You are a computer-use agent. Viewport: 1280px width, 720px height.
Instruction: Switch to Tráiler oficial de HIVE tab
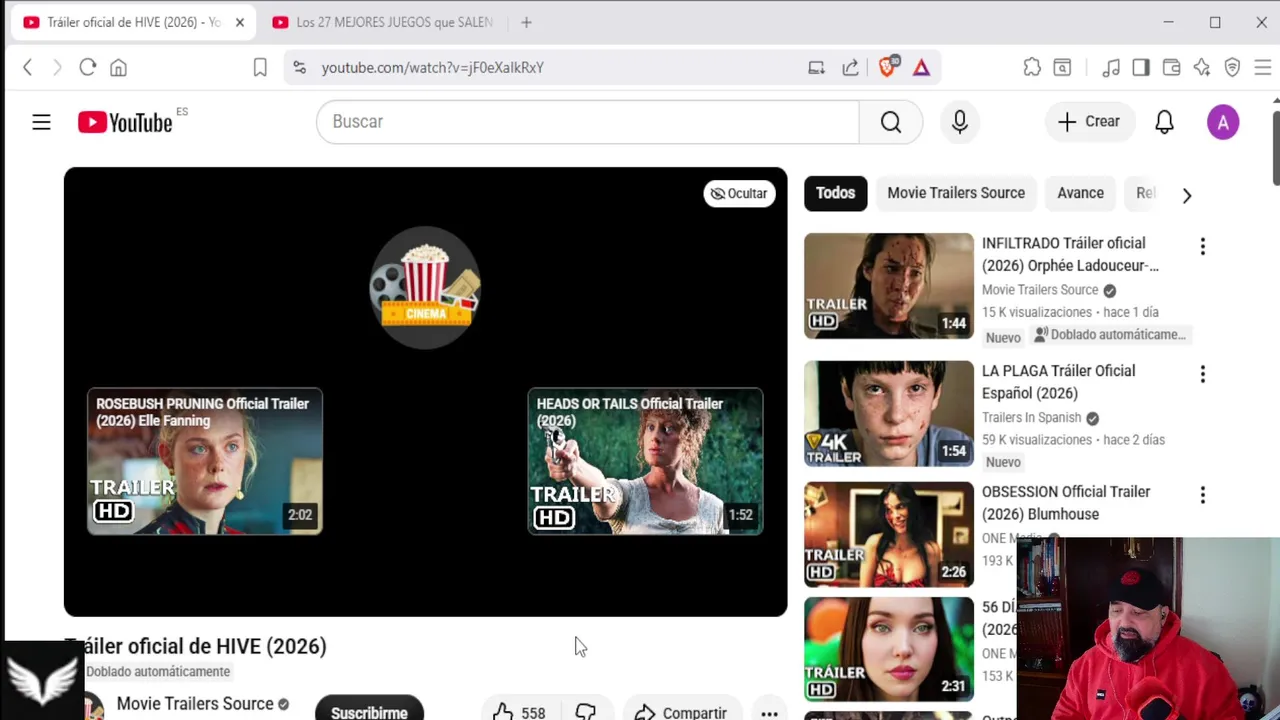(133, 22)
